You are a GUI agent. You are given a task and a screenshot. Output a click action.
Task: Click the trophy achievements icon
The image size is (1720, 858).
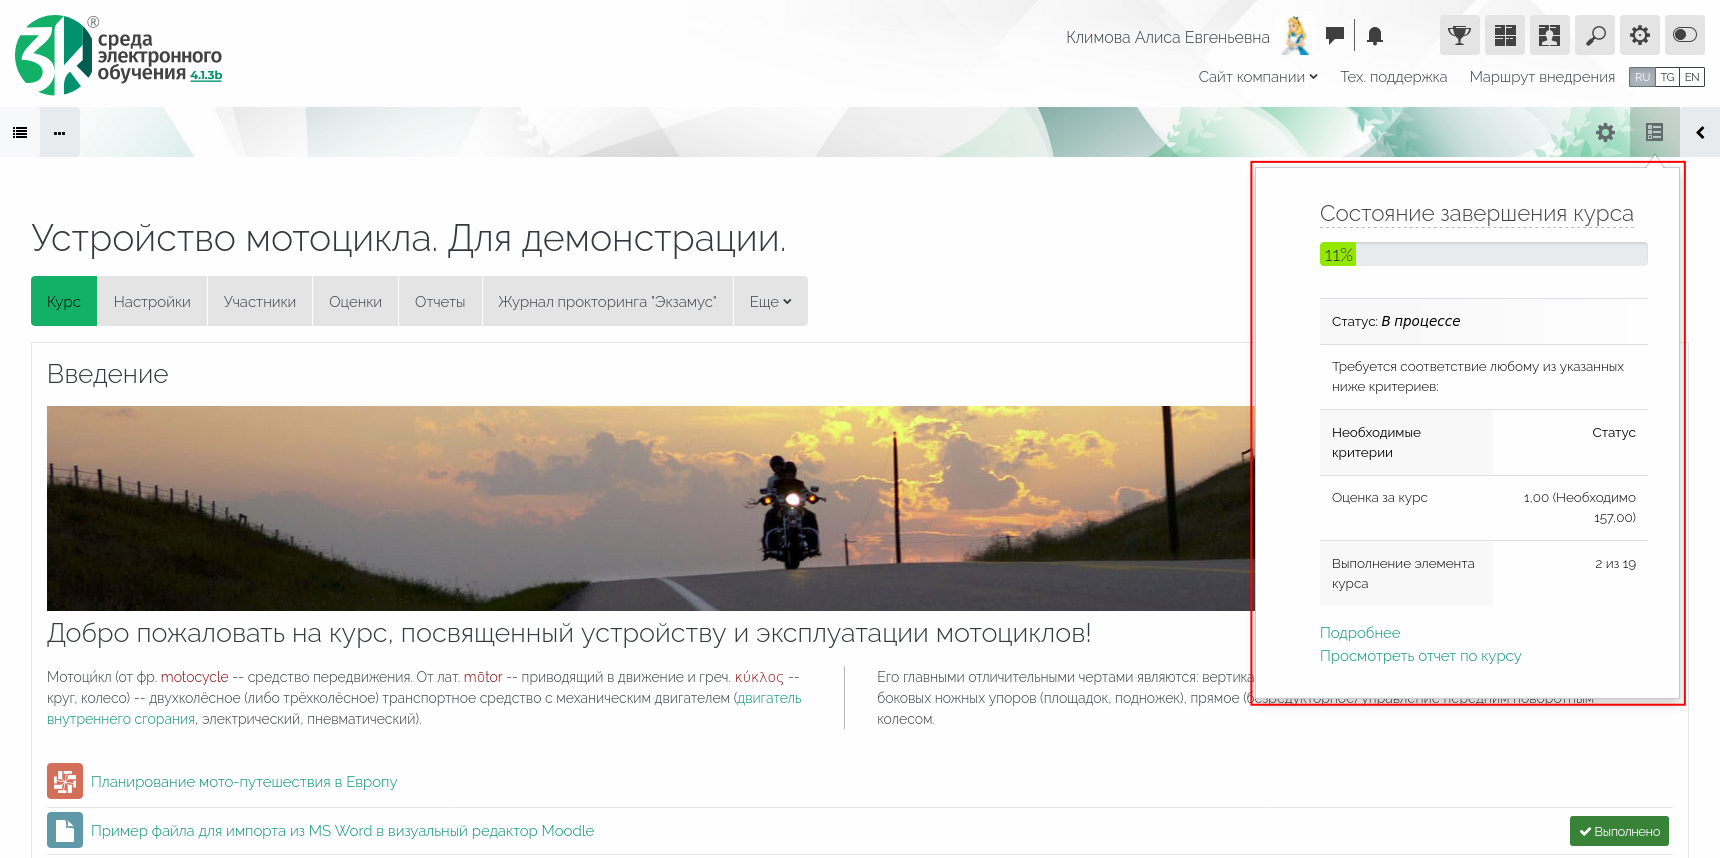1459,36
